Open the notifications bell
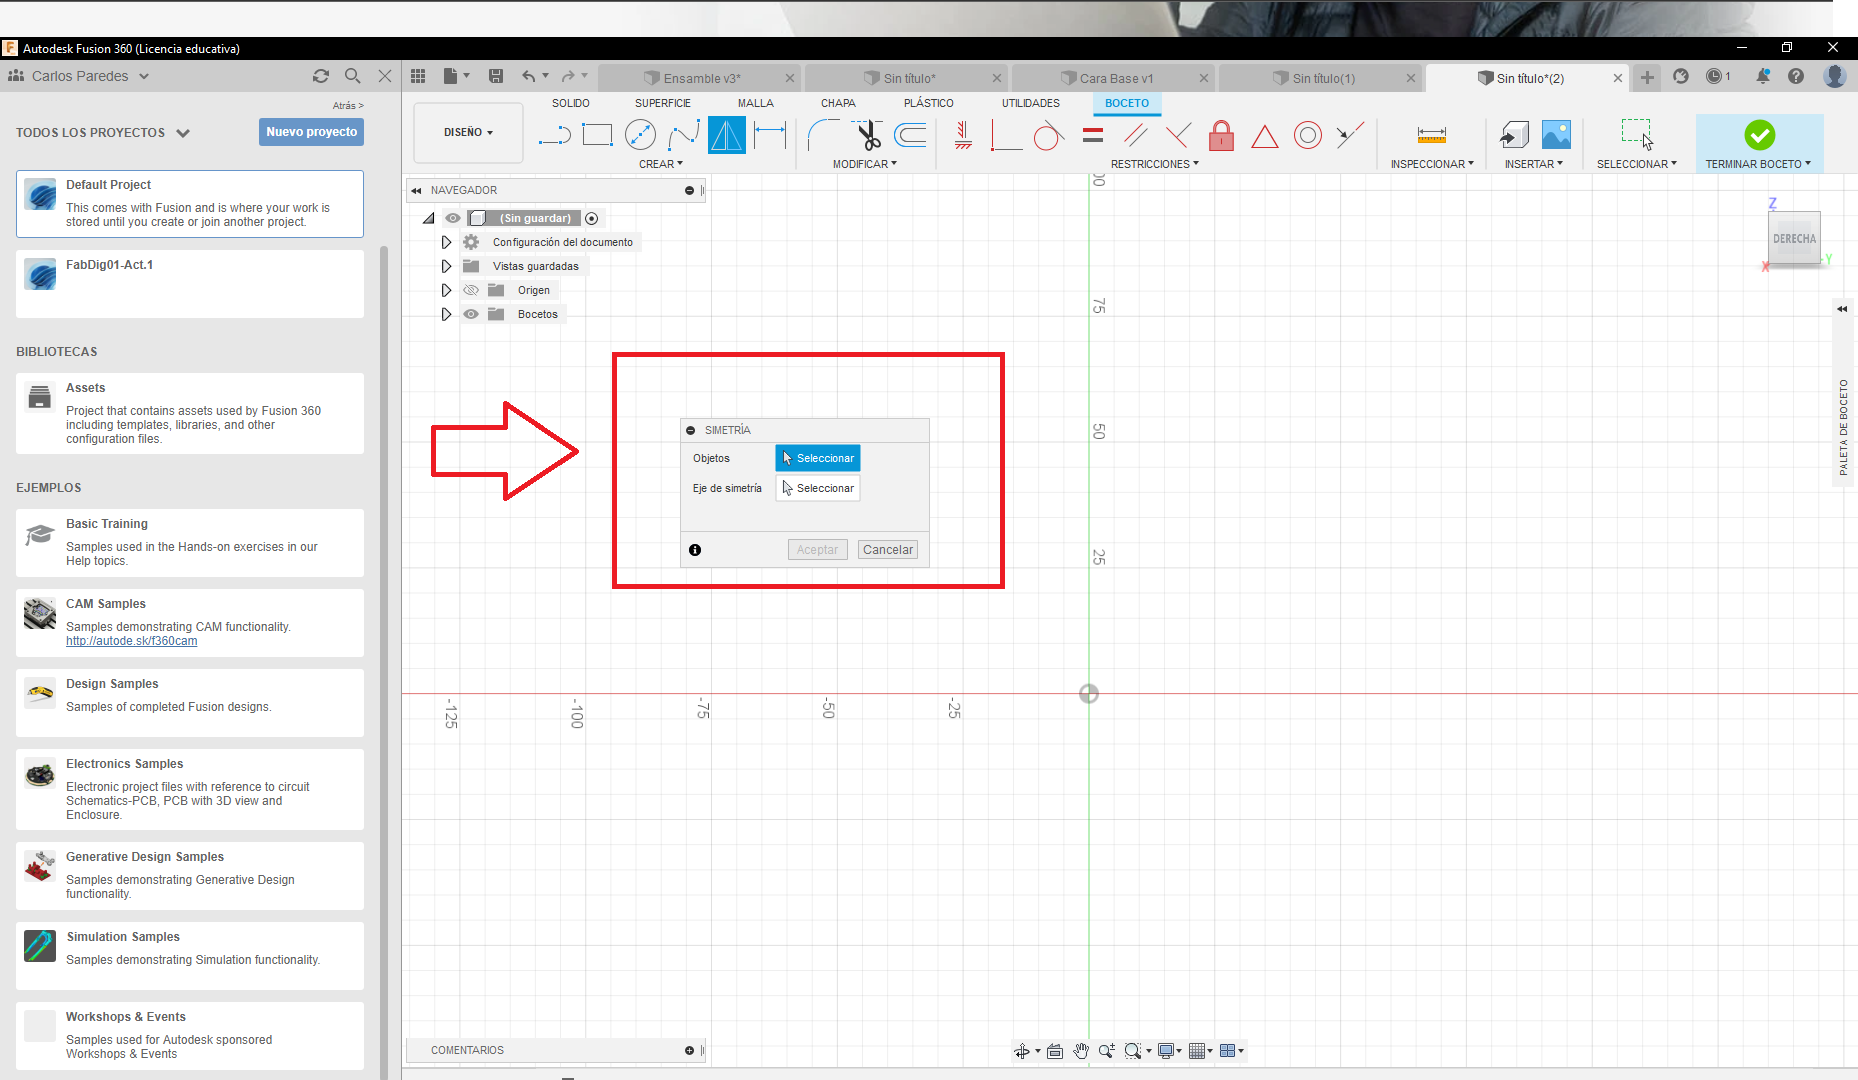 tap(1763, 76)
